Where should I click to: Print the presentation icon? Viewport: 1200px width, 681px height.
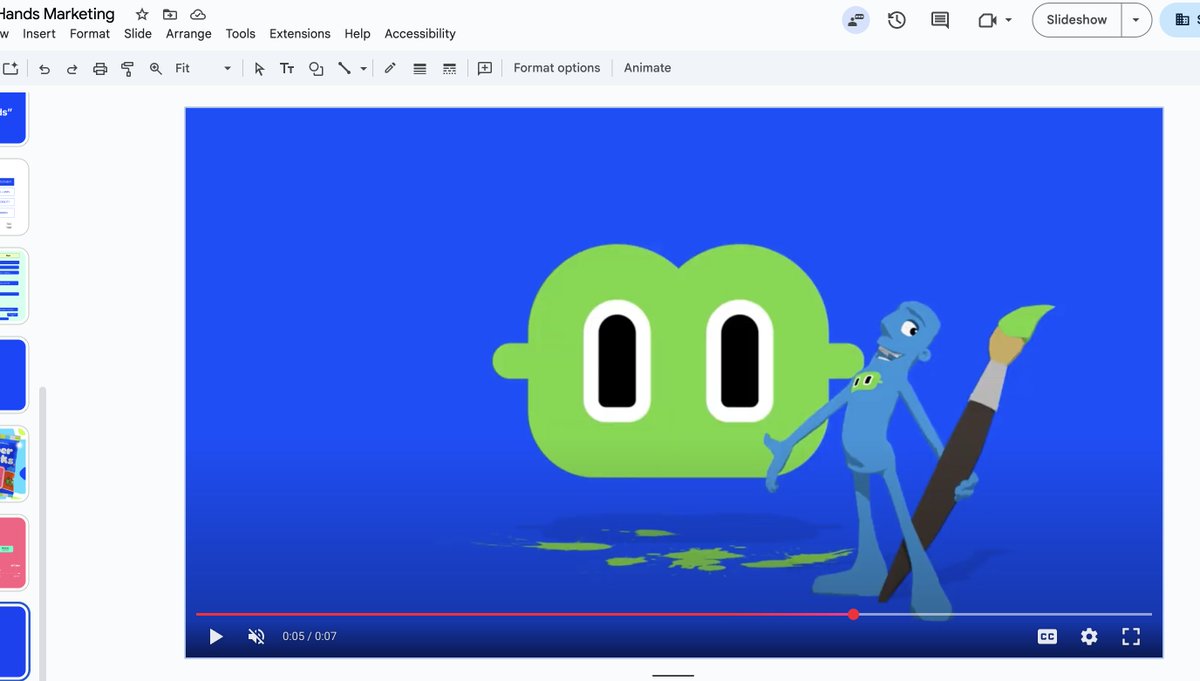tap(100, 68)
